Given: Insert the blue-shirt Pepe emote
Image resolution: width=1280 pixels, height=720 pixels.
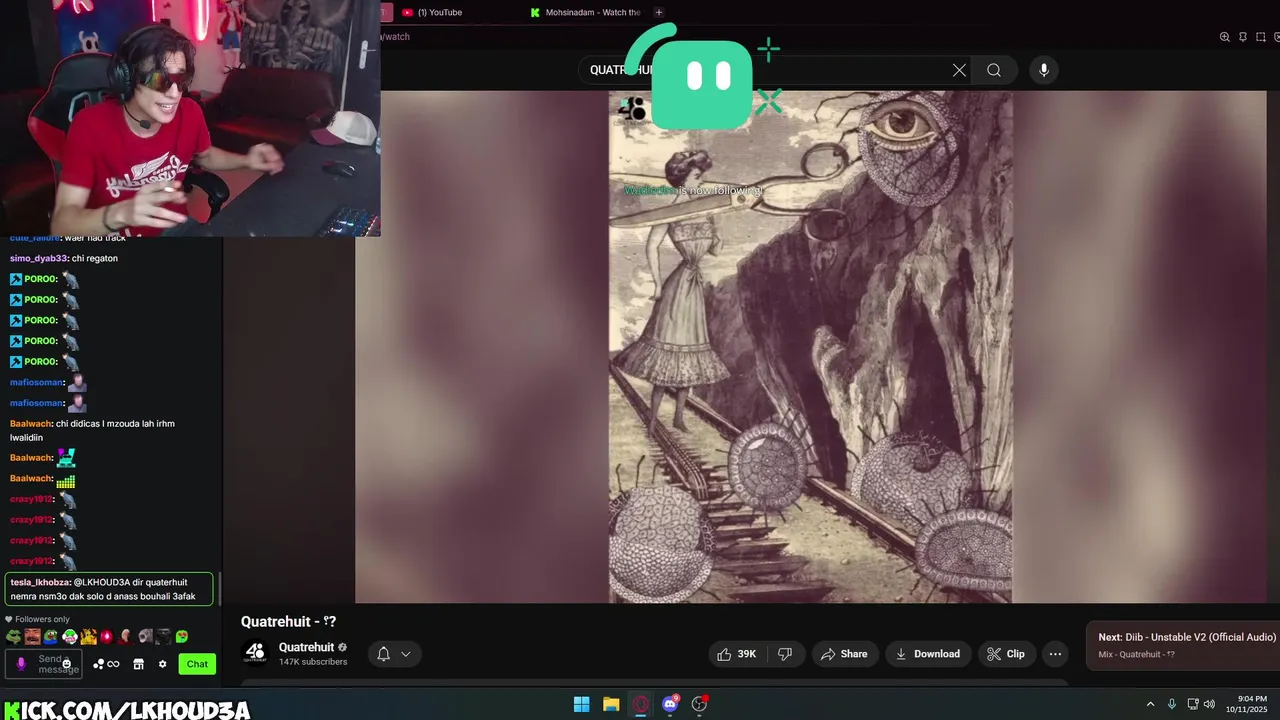Looking at the screenshot, I should pos(51,636).
